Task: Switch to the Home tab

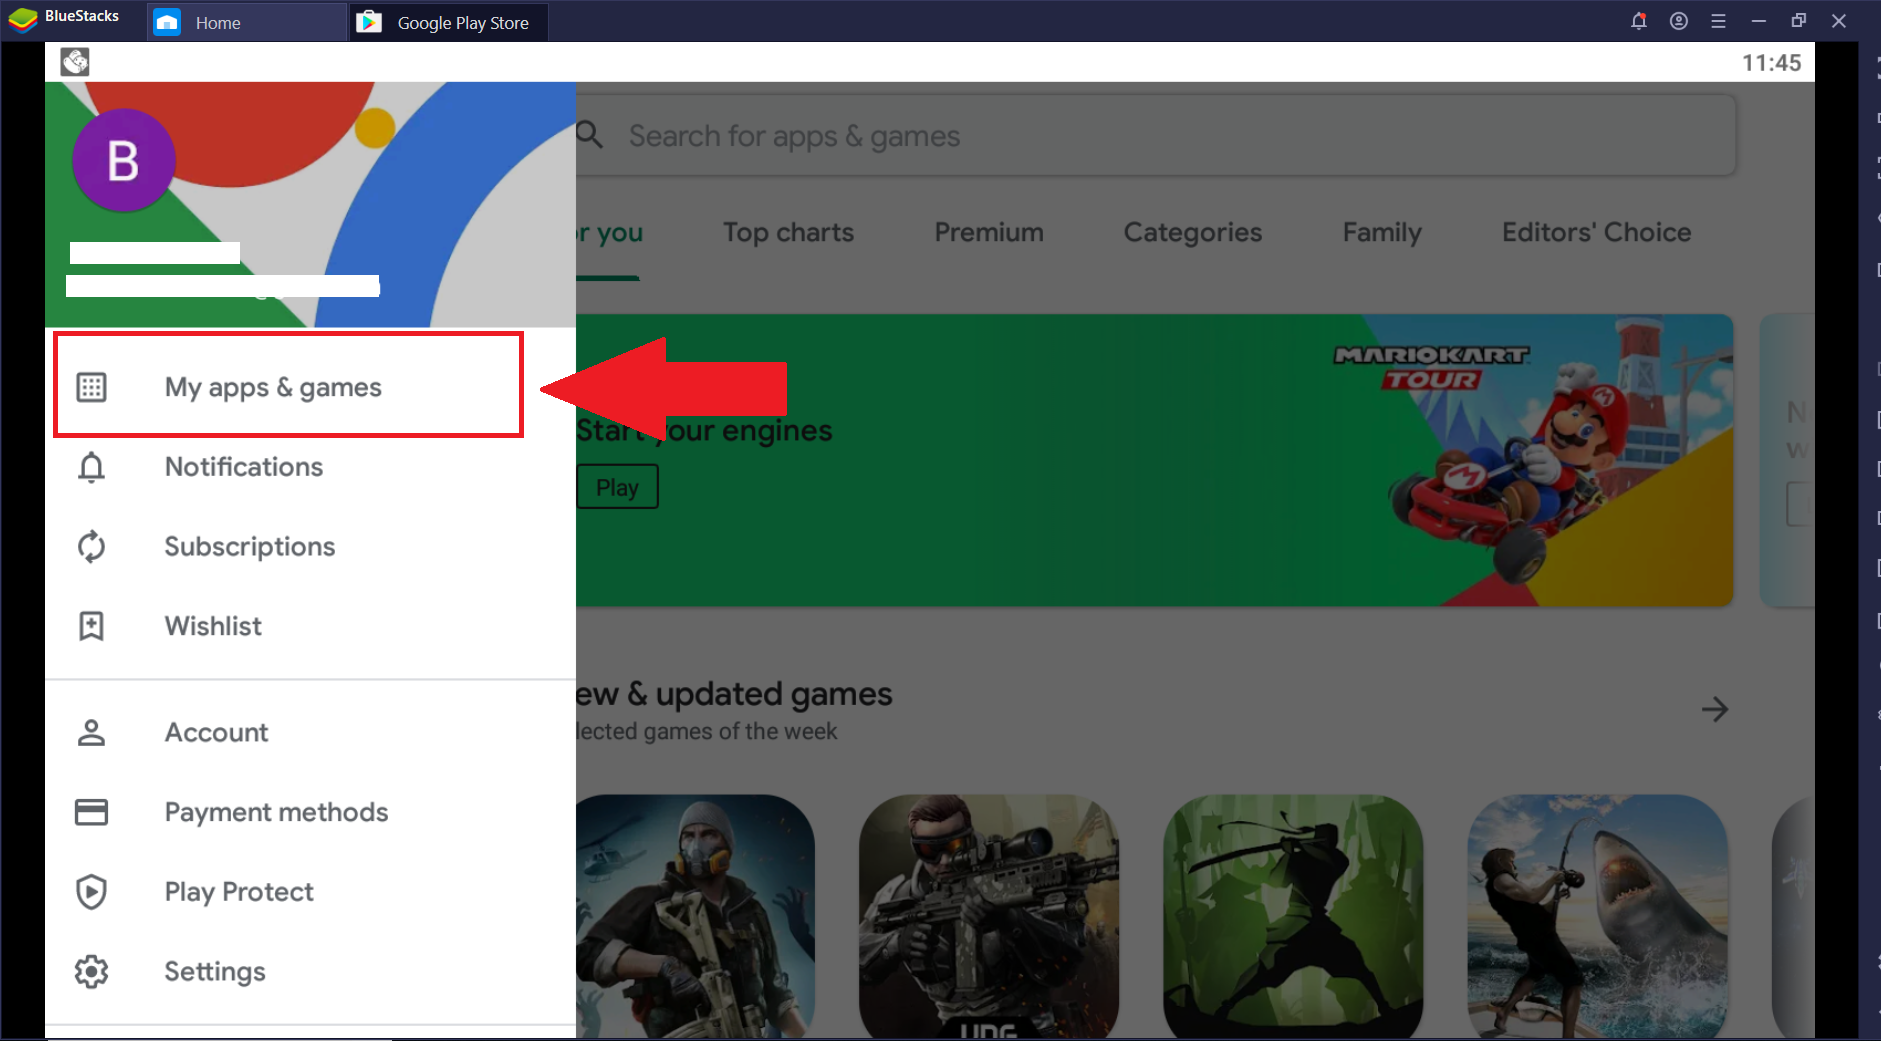Action: click(247, 22)
